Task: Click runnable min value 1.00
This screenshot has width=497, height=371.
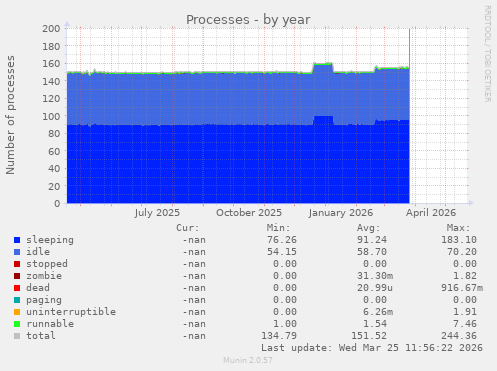Action: point(285,324)
